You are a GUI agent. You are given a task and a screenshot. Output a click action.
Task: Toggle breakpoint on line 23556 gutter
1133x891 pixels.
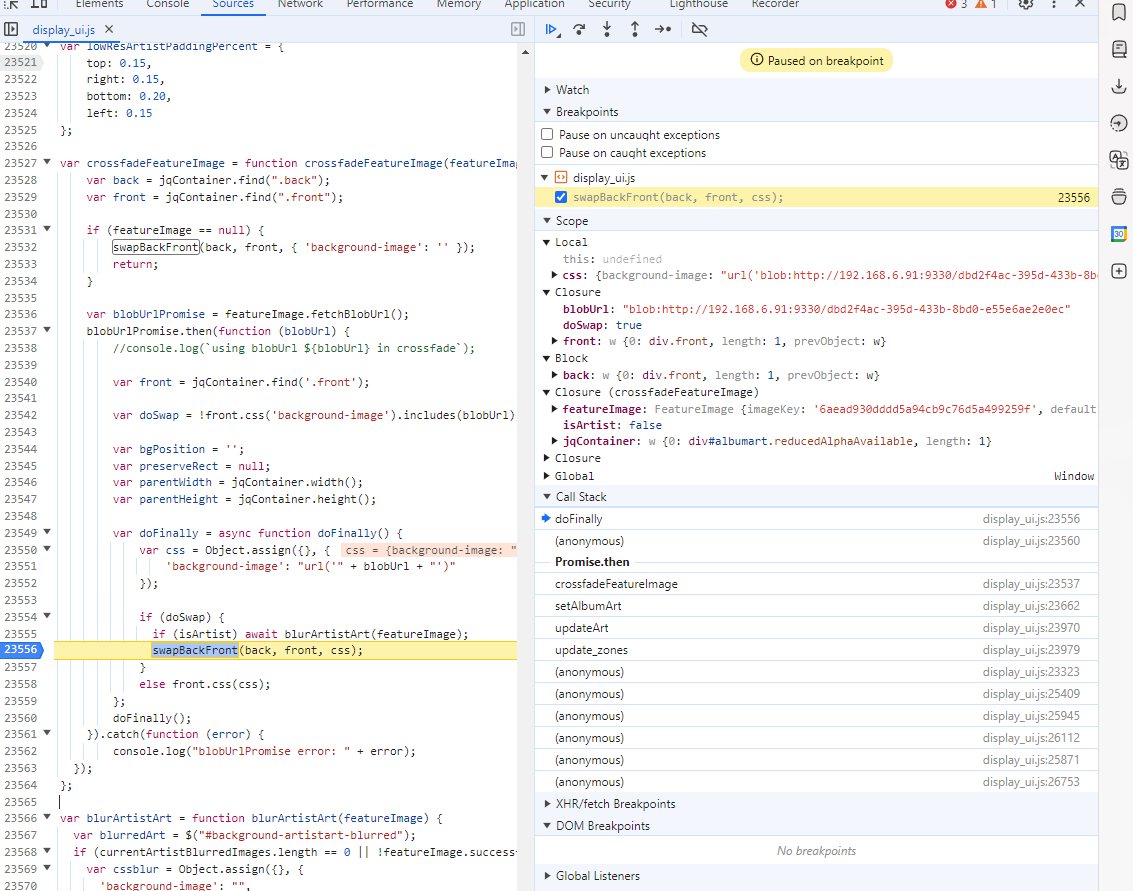tap(21, 650)
